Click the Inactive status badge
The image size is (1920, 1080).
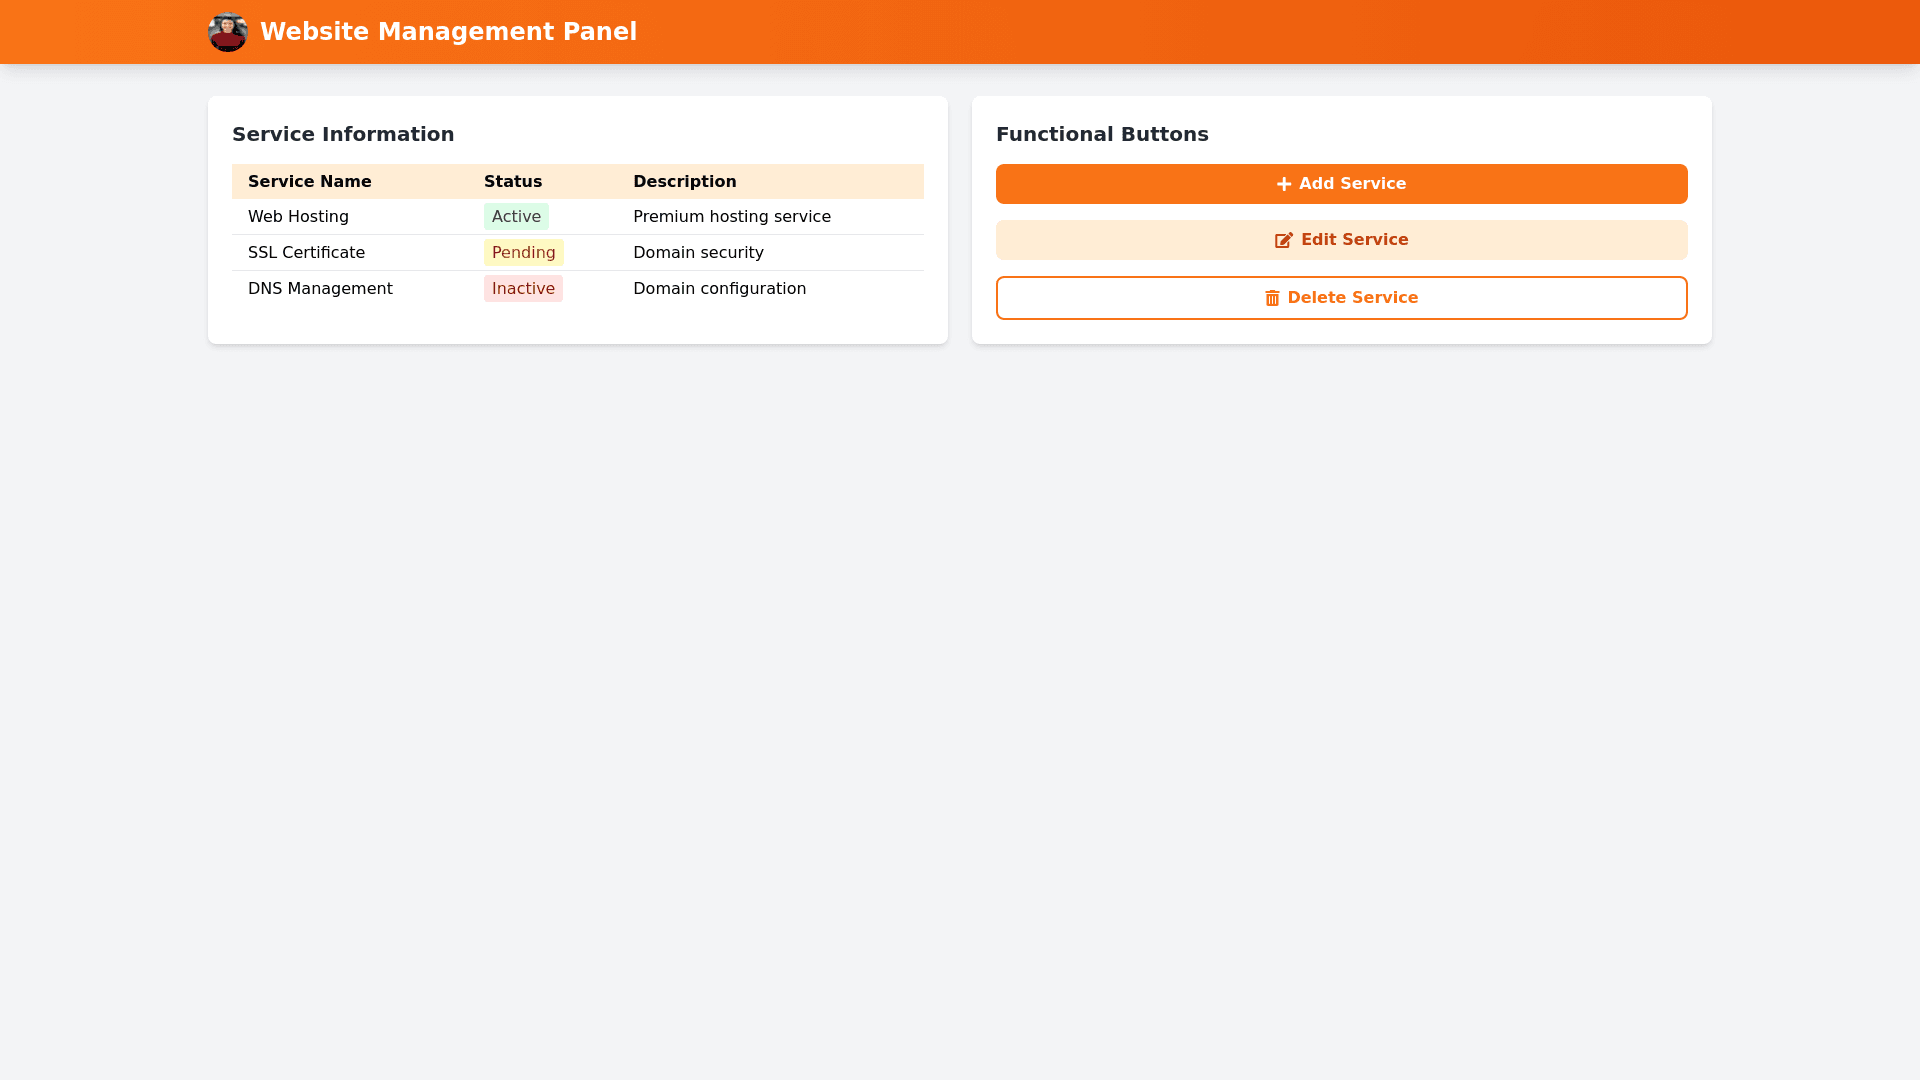pyautogui.click(x=523, y=289)
